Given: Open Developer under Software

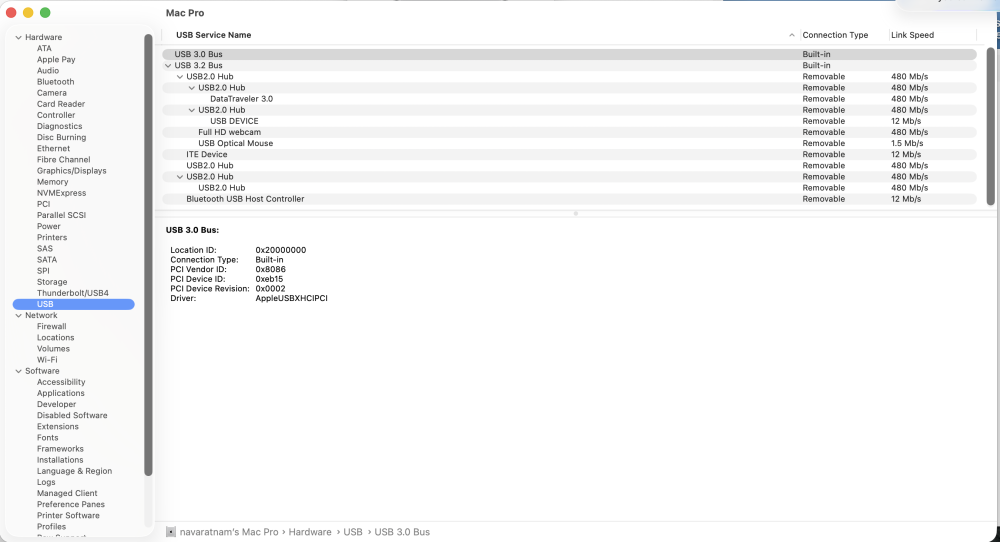Looking at the screenshot, I should tap(56, 404).
